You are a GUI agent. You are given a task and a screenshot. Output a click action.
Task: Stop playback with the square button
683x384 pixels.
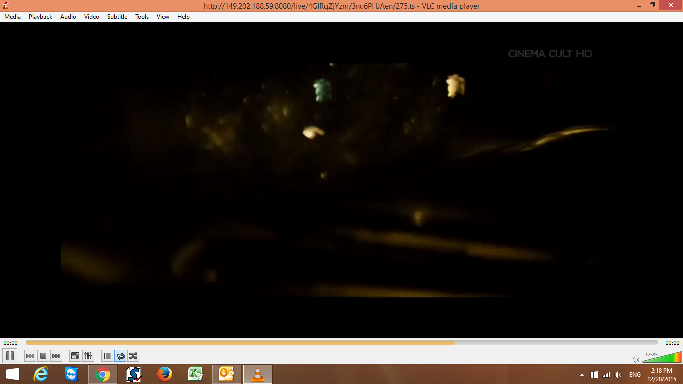tap(43, 356)
